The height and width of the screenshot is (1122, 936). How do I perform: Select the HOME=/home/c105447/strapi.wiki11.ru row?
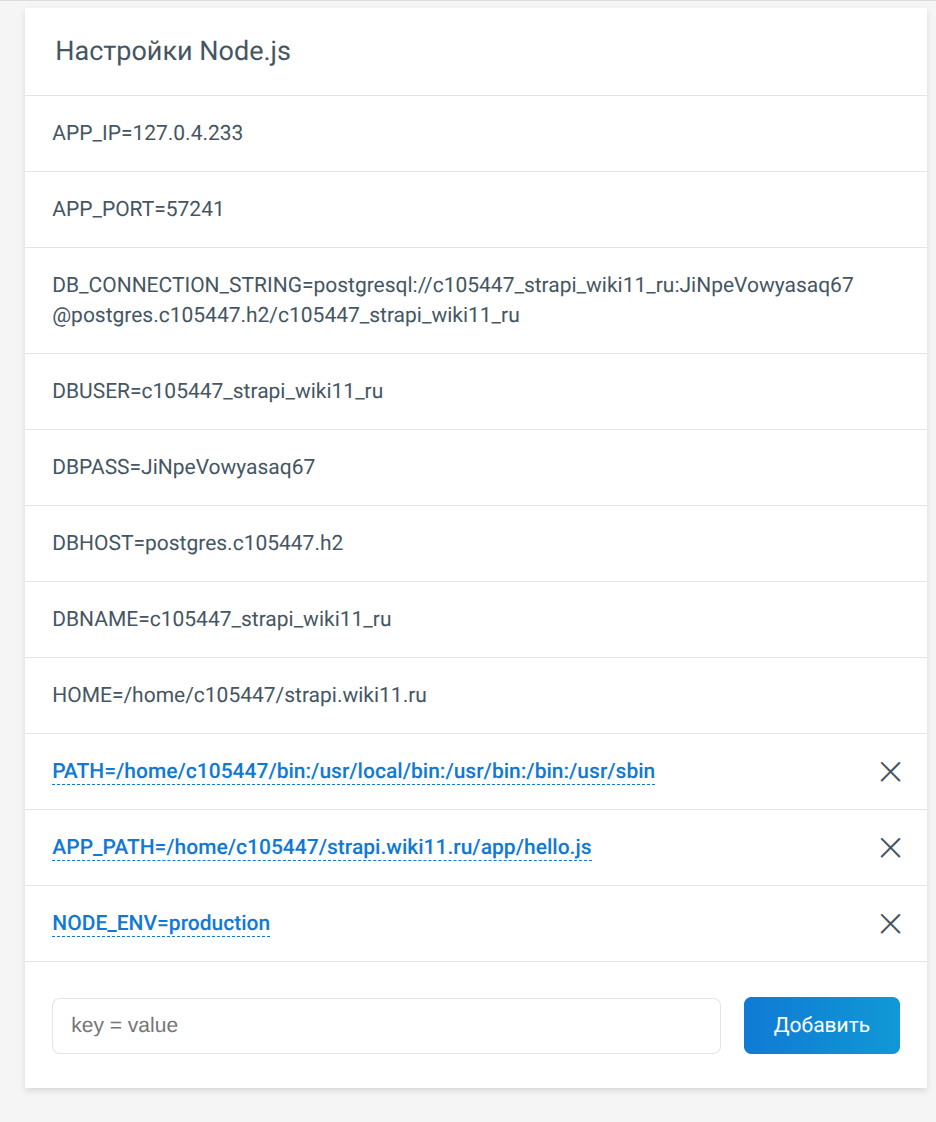point(476,695)
